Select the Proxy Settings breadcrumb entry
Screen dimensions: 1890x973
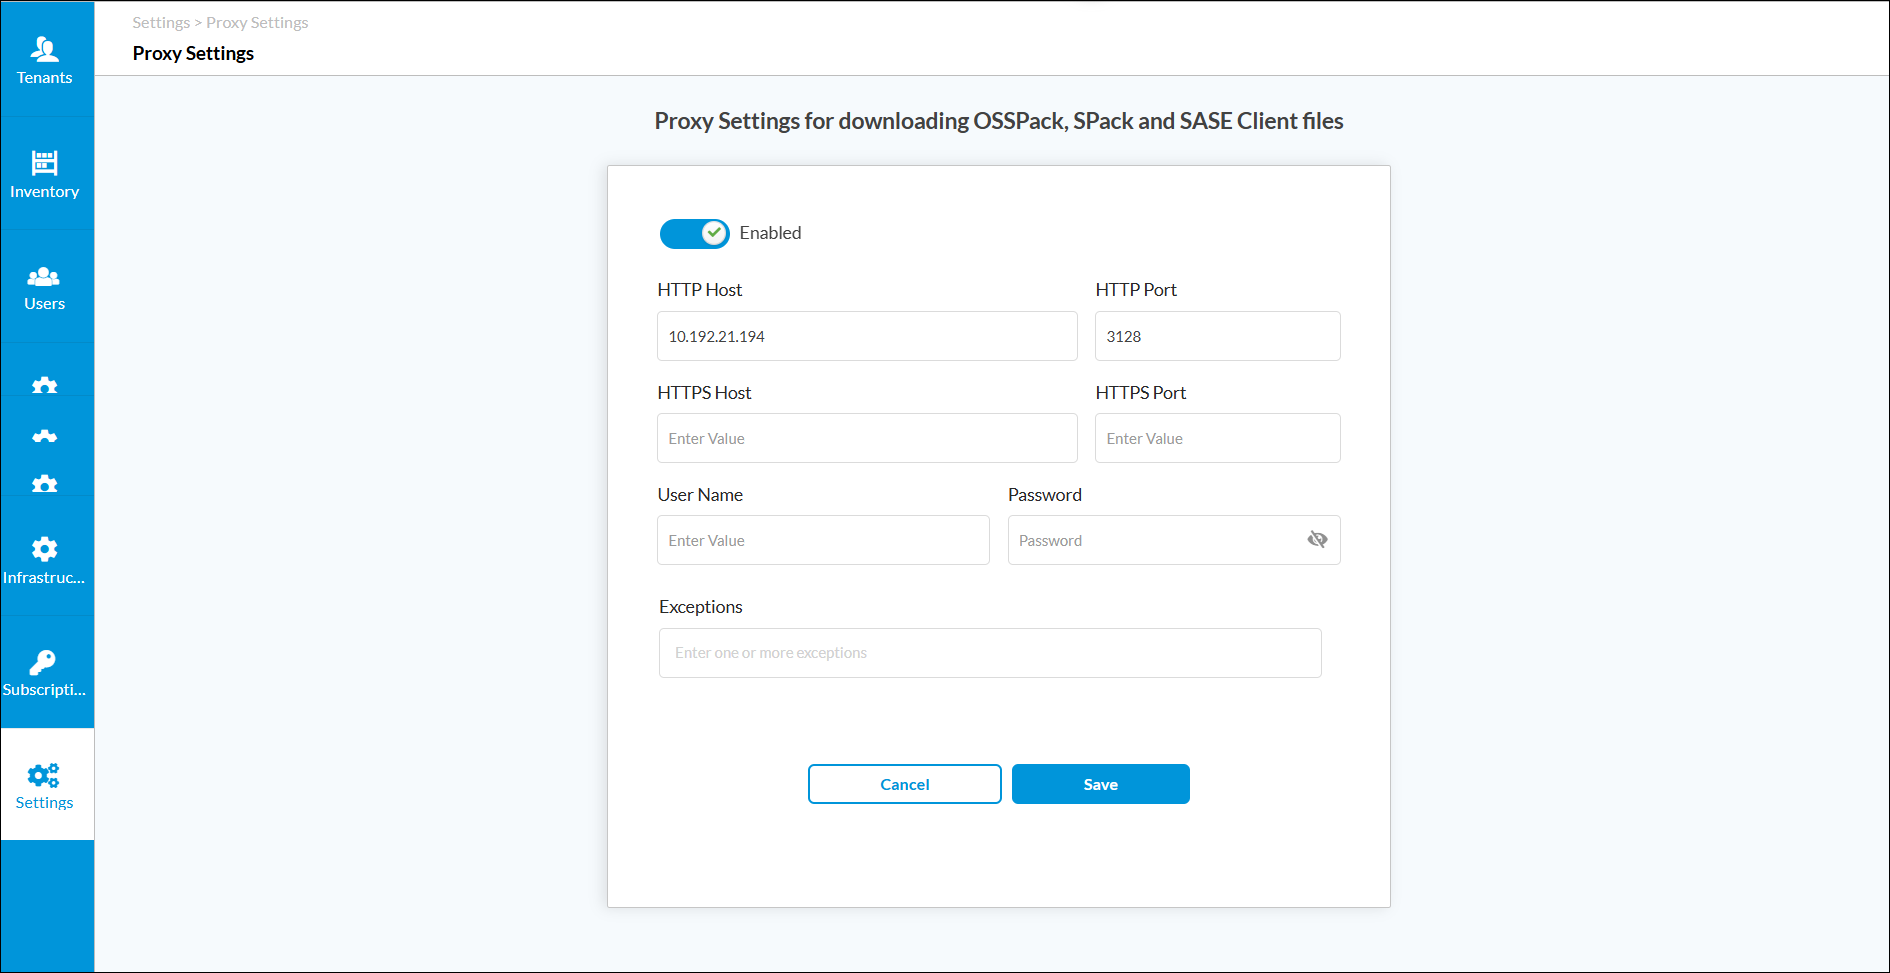[x=256, y=22]
